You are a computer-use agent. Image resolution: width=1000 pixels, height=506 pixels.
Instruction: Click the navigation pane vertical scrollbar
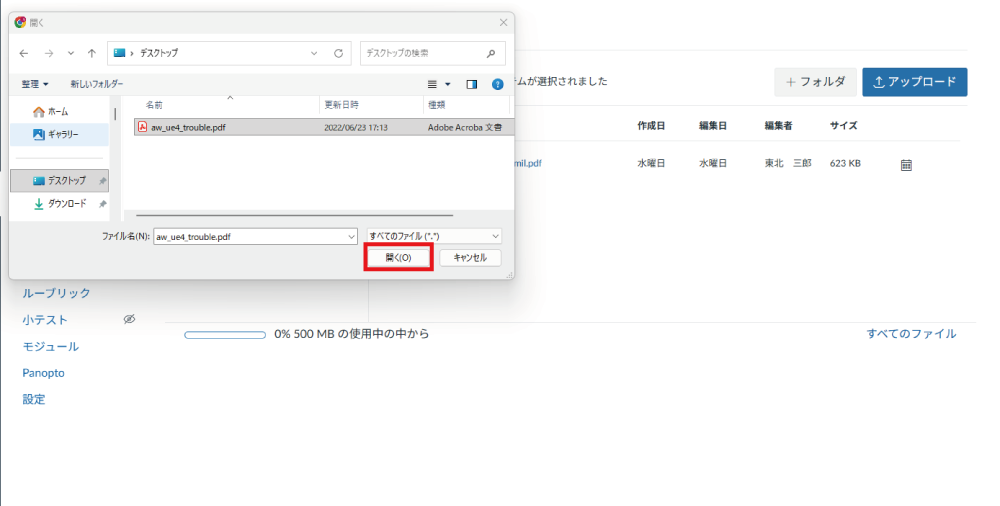pyautogui.click(x=115, y=115)
